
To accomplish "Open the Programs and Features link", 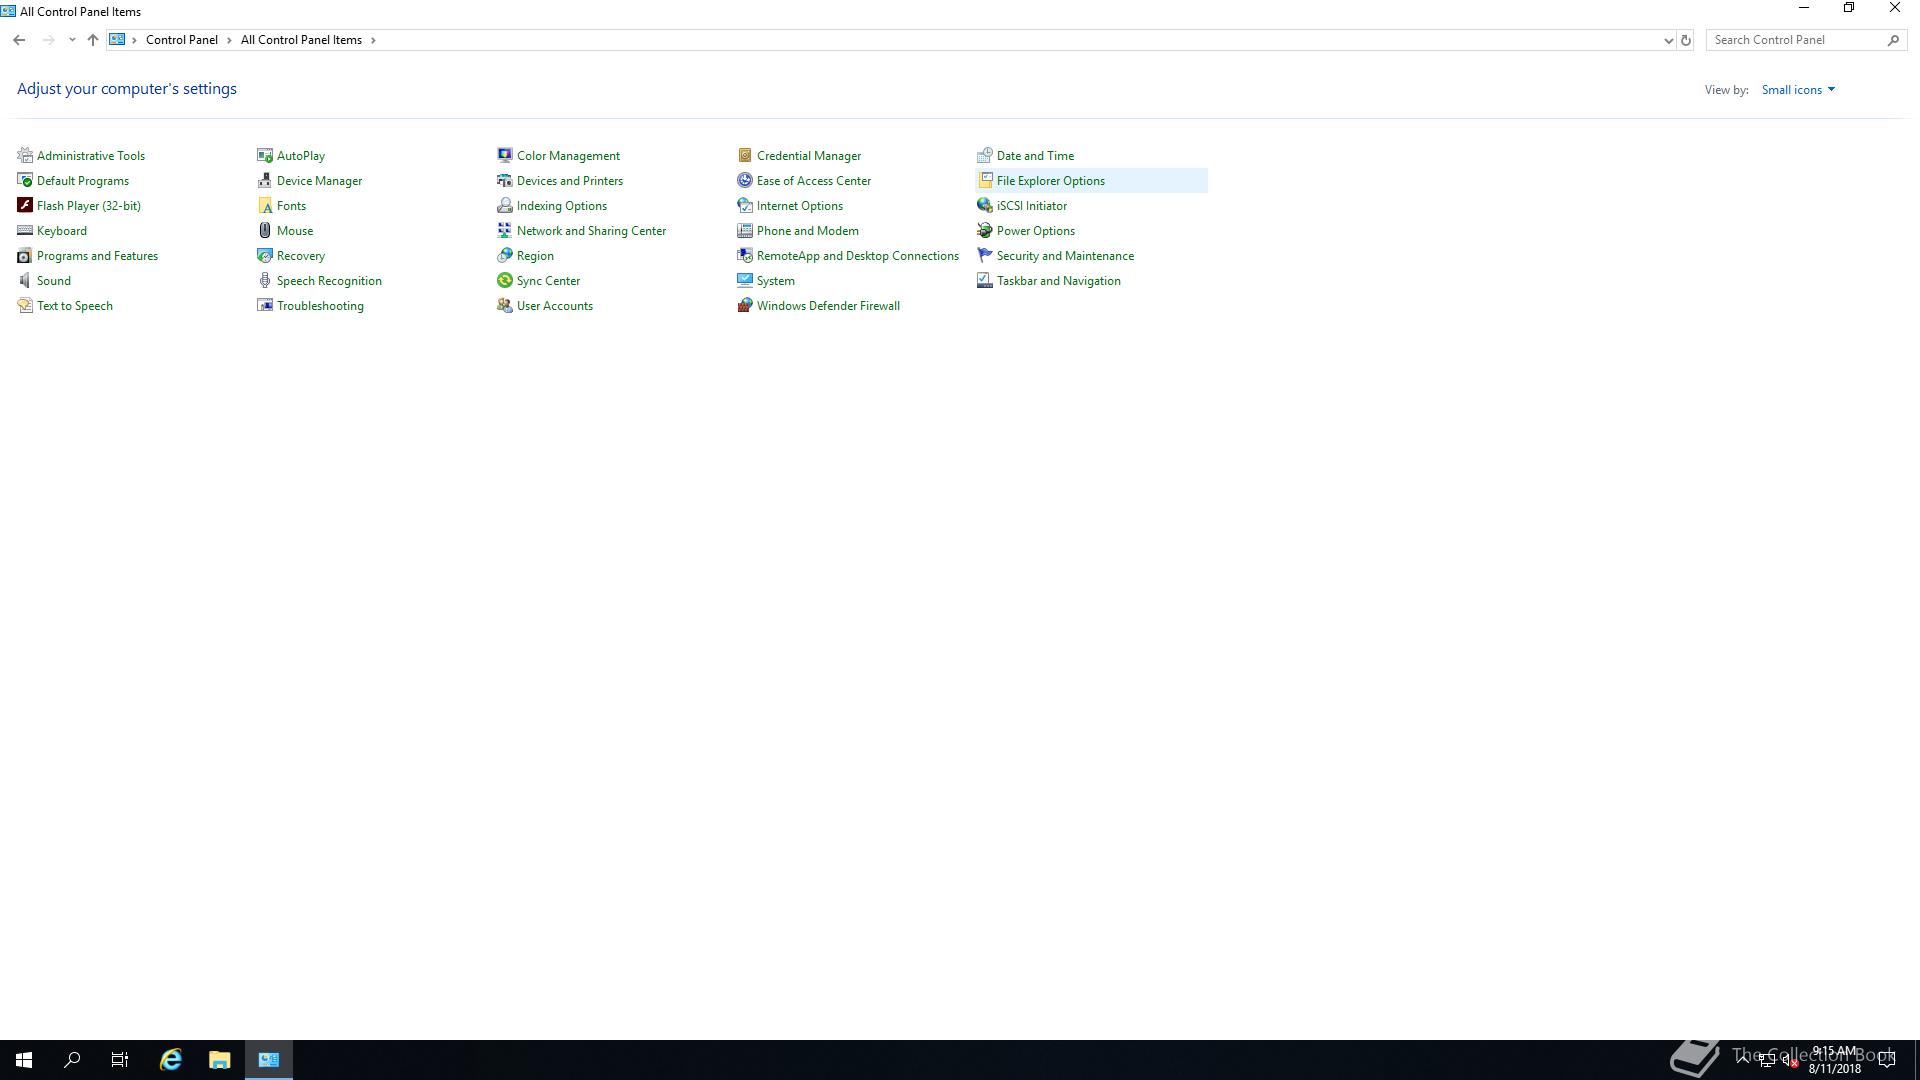I will (x=97, y=255).
